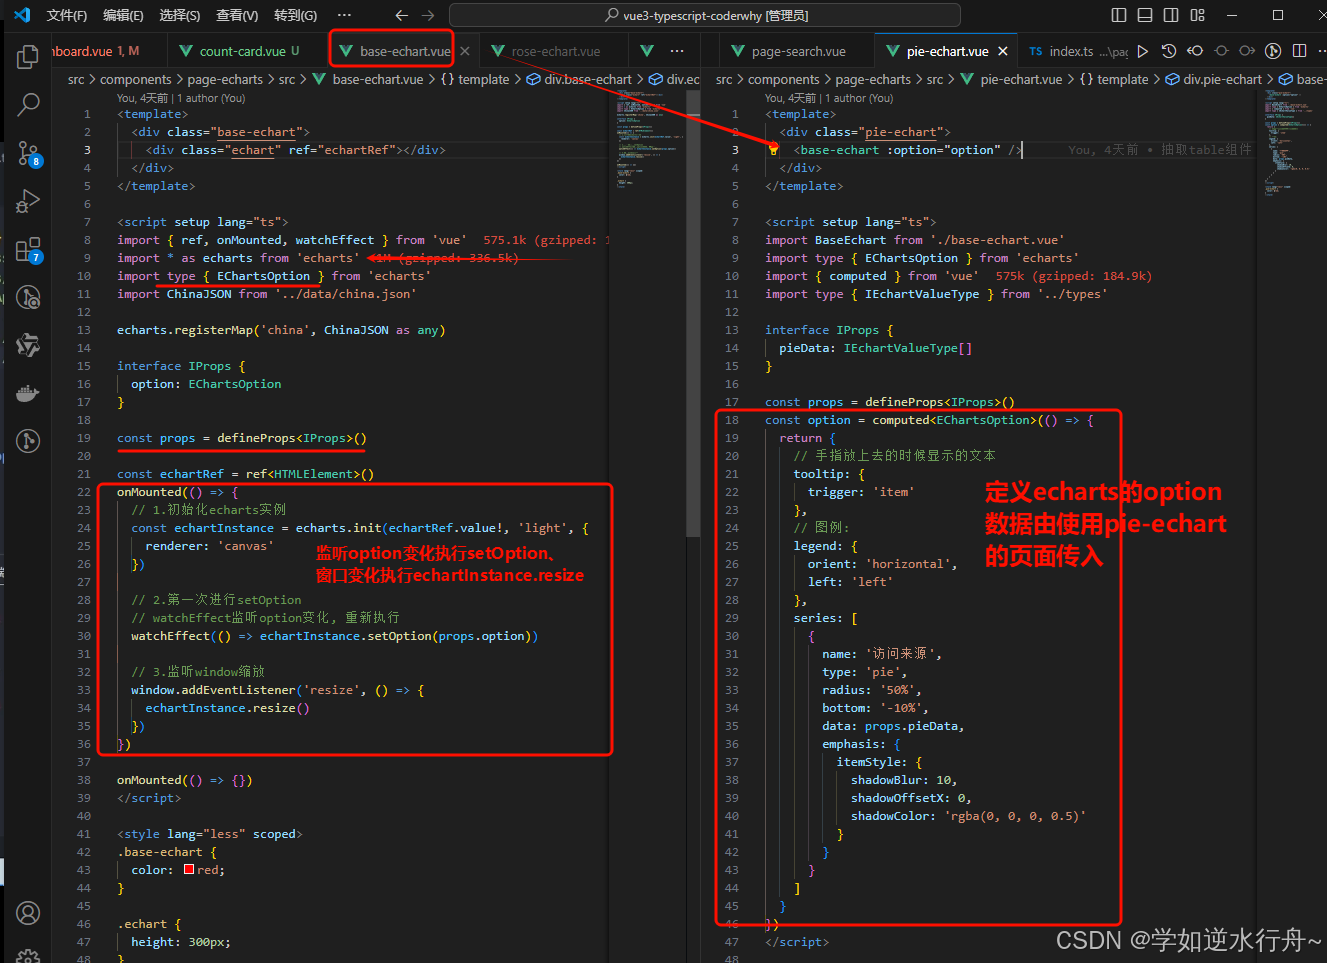Open the 查看(V) menu
Viewport: 1327px width, 963px height.
pyautogui.click(x=237, y=15)
